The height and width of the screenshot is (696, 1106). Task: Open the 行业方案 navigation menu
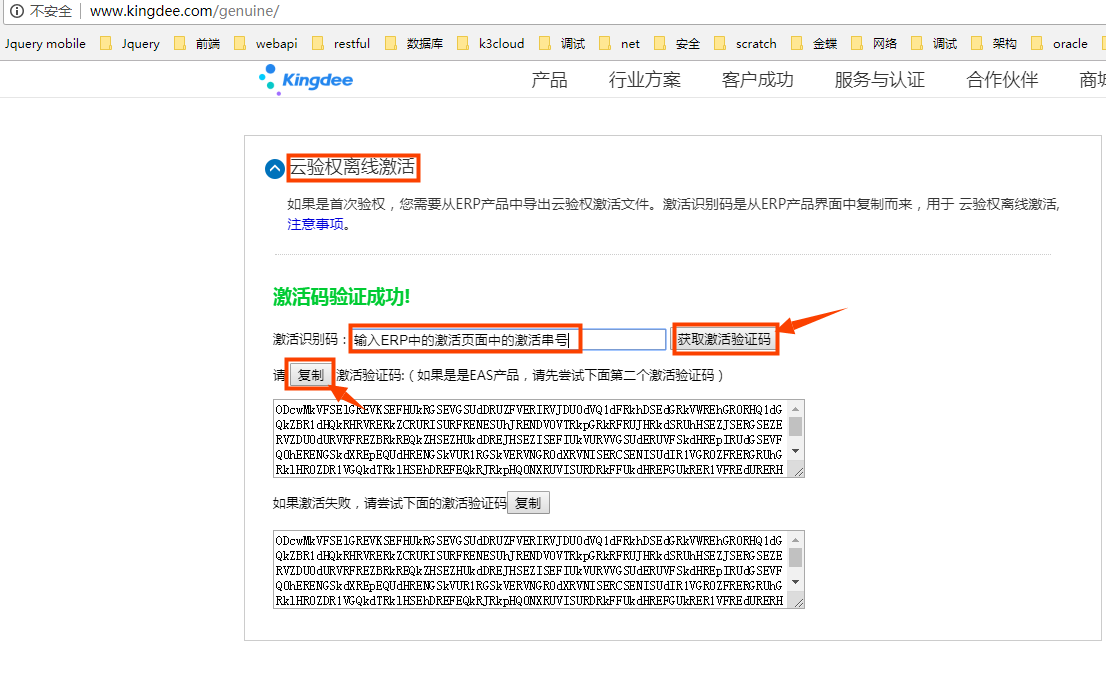(x=645, y=80)
